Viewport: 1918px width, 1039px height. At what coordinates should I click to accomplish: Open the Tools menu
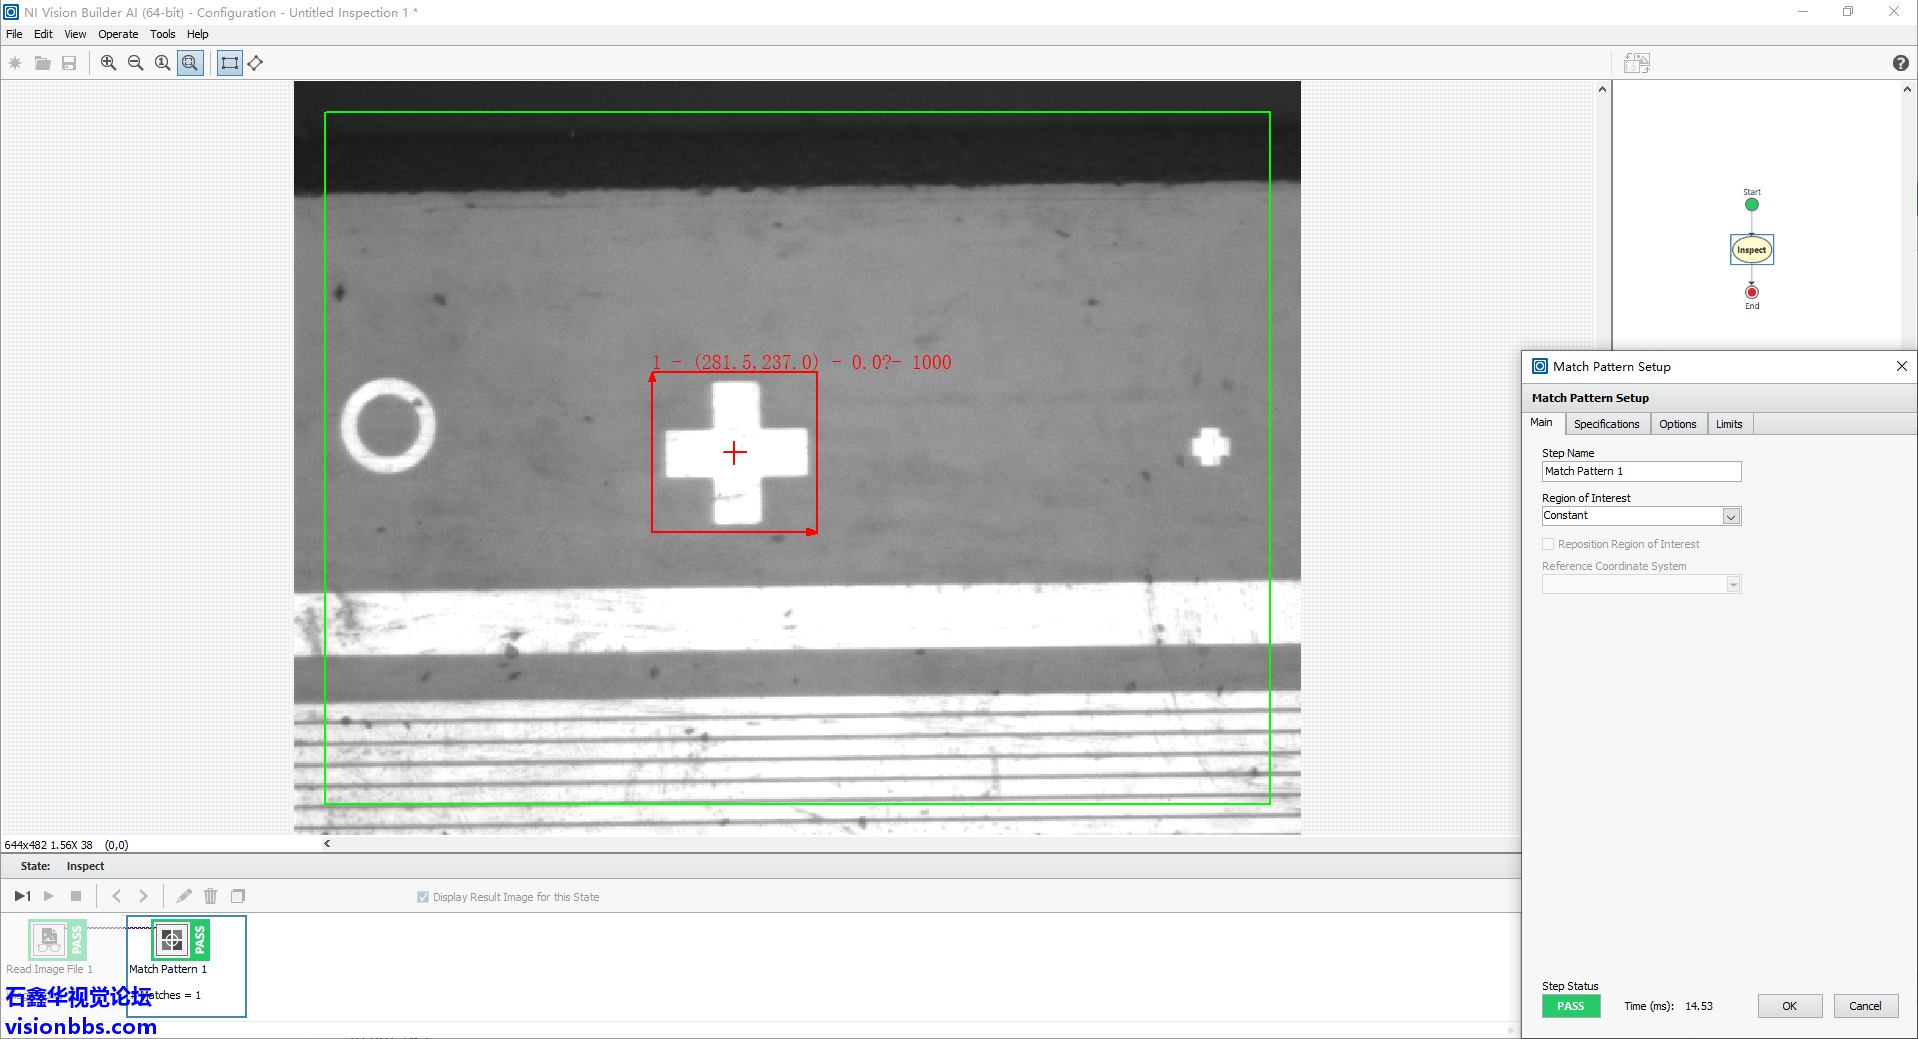[x=163, y=34]
